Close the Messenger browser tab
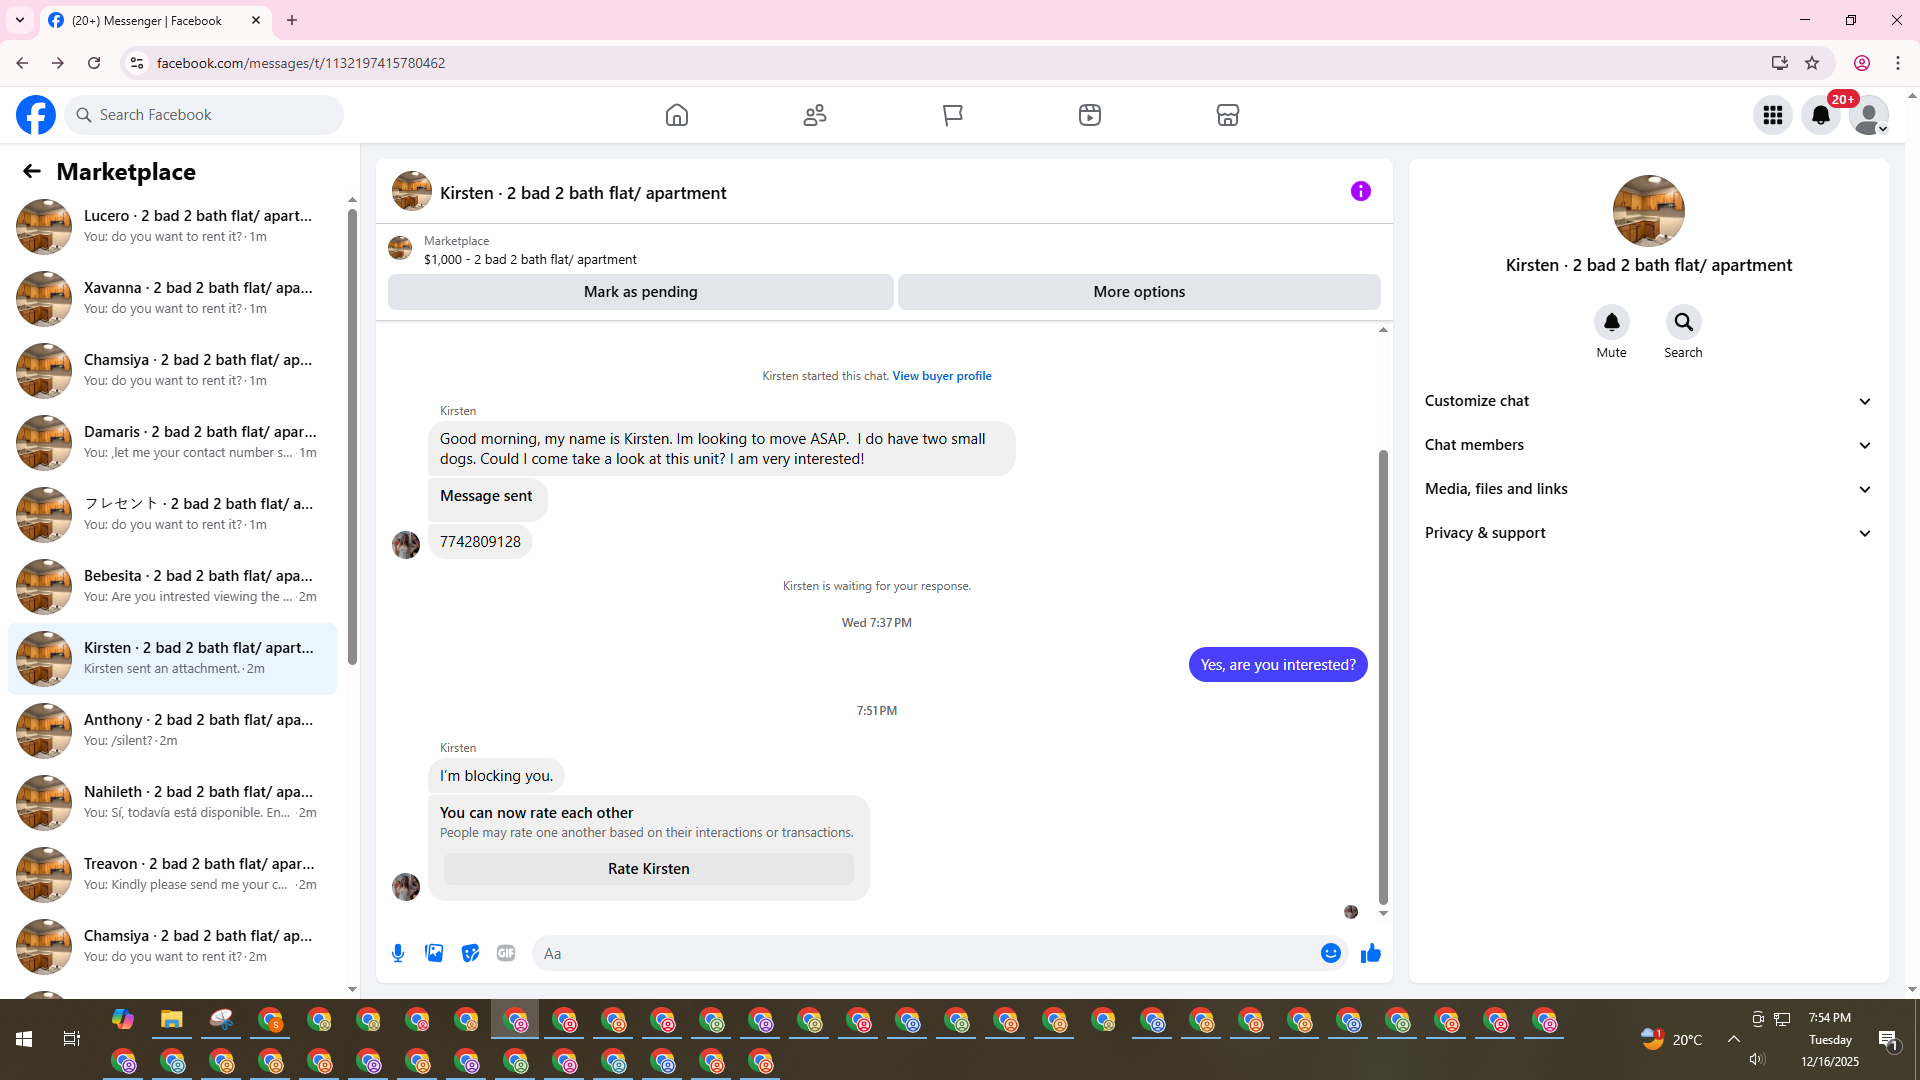Screen dimensions: 1920x1080 pos(256,20)
